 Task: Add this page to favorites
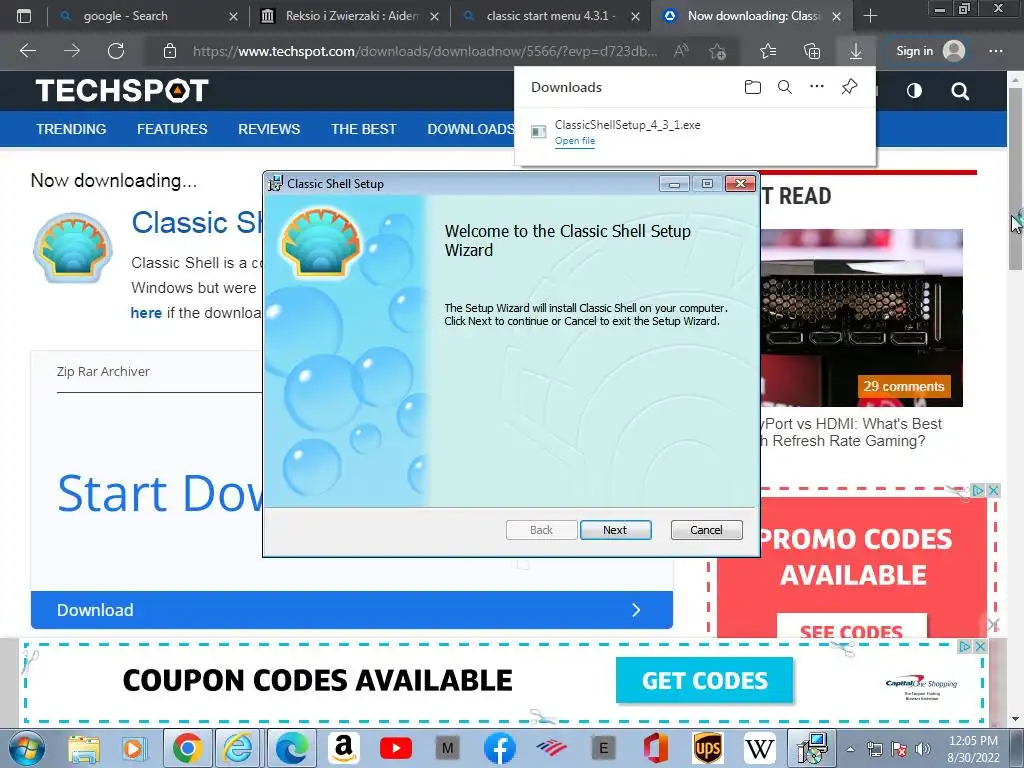click(717, 51)
